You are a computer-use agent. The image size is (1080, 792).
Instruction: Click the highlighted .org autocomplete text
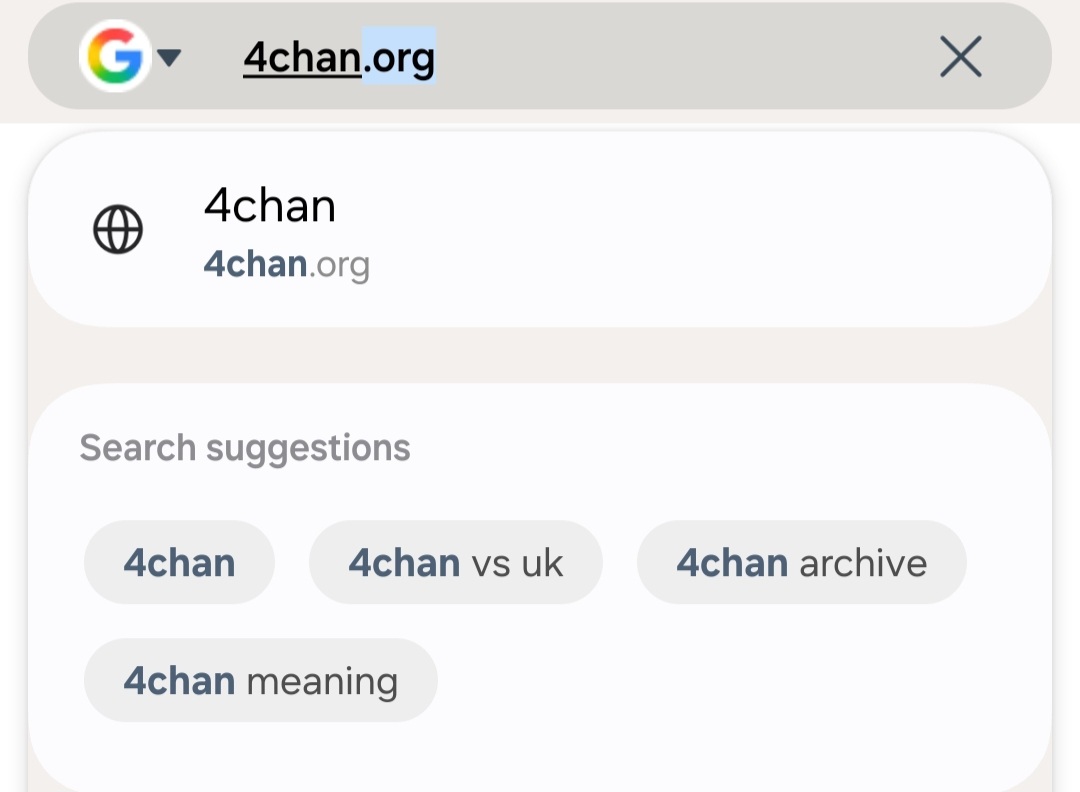click(x=399, y=58)
